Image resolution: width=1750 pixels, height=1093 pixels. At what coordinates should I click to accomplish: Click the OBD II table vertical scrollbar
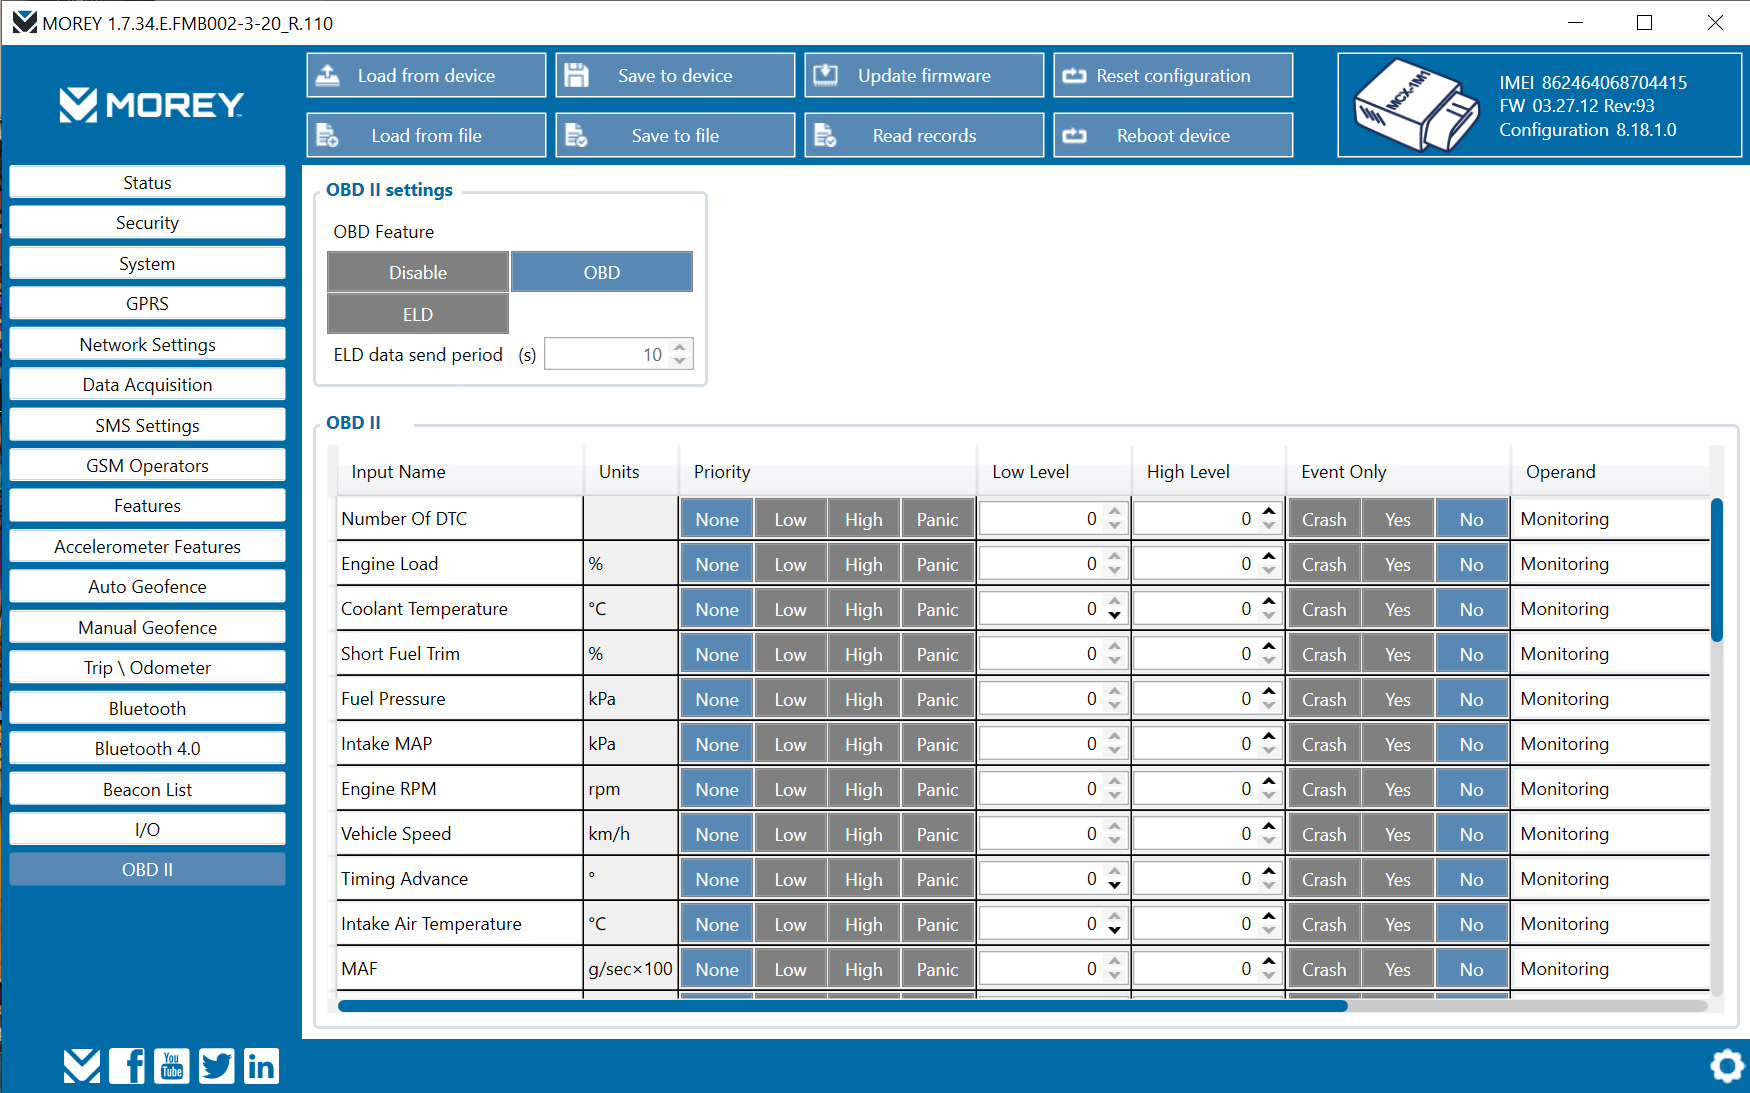click(x=1717, y=570)
